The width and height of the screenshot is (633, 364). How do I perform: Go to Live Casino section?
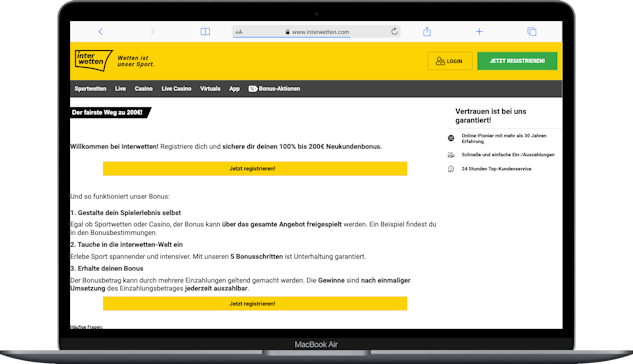[176, 89]
